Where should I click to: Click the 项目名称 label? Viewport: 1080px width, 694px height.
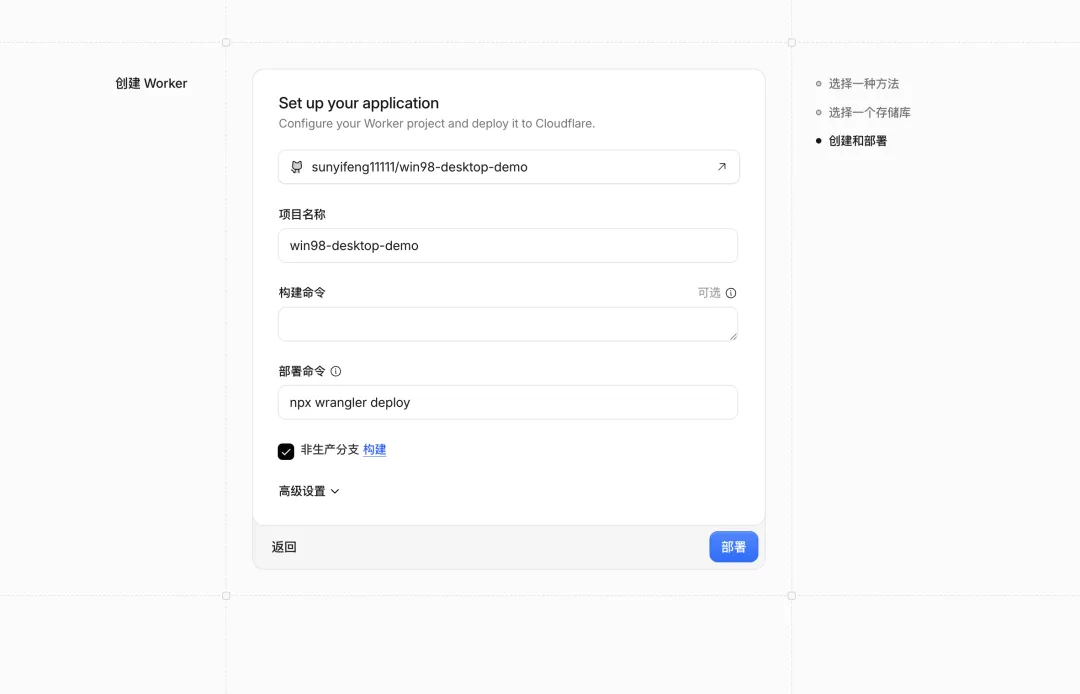coord(302,214)
